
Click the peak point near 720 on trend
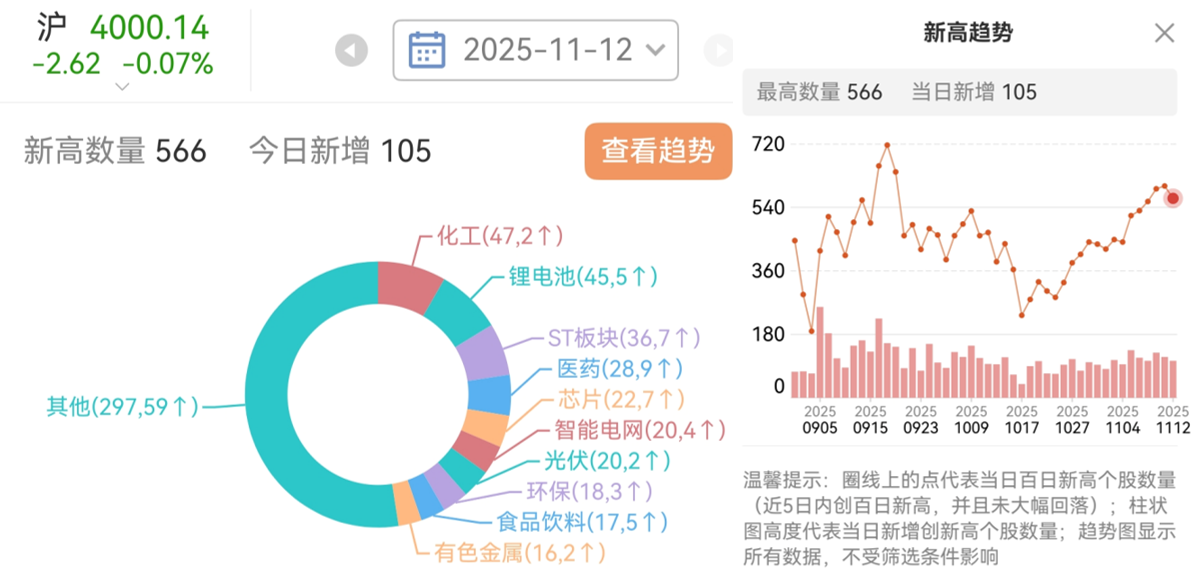pyautogui.click(x=887, y=145)
